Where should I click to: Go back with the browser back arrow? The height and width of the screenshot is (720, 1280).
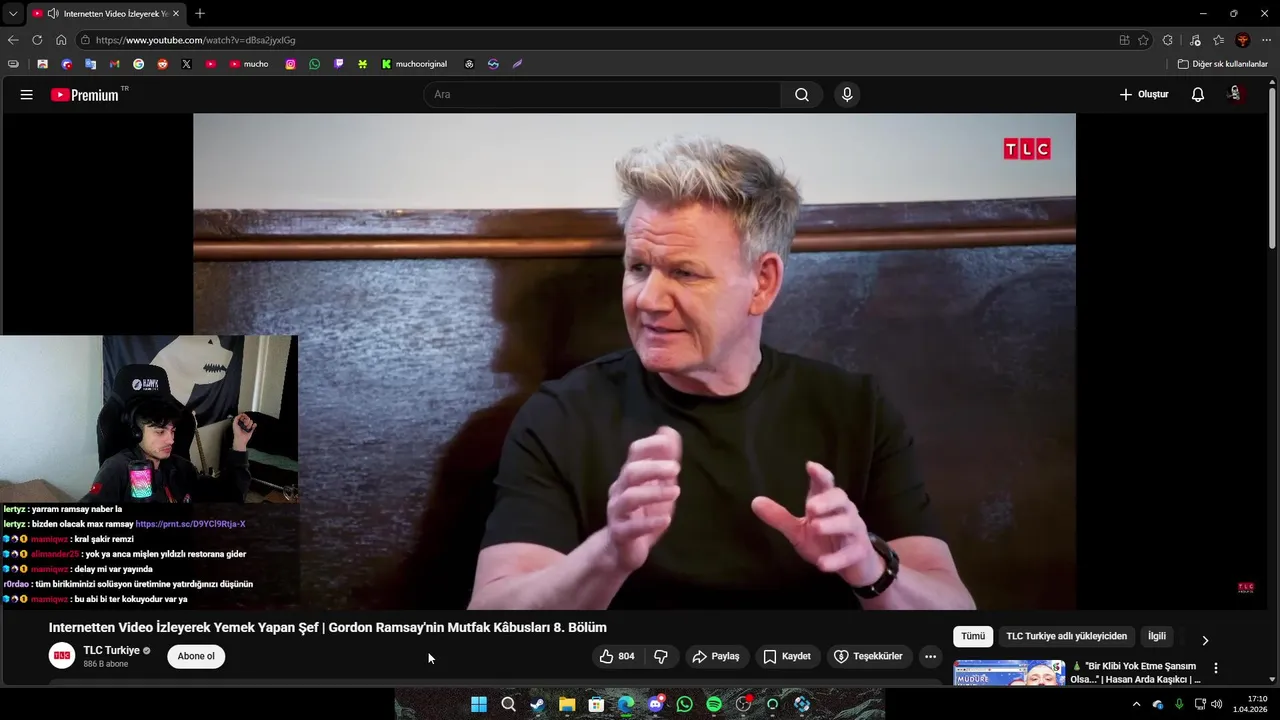(x=13, y=40)
